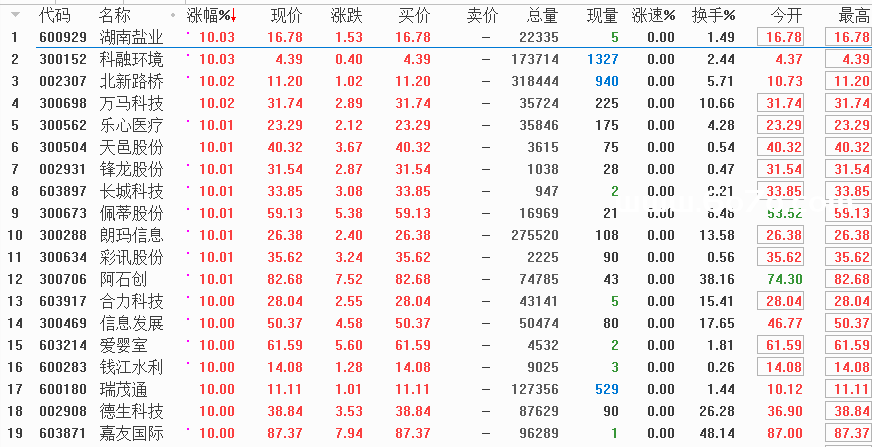Click 今开 value 74.30 for 阿石创
Viewport: 872px width, 447px height.
point(785,279)
